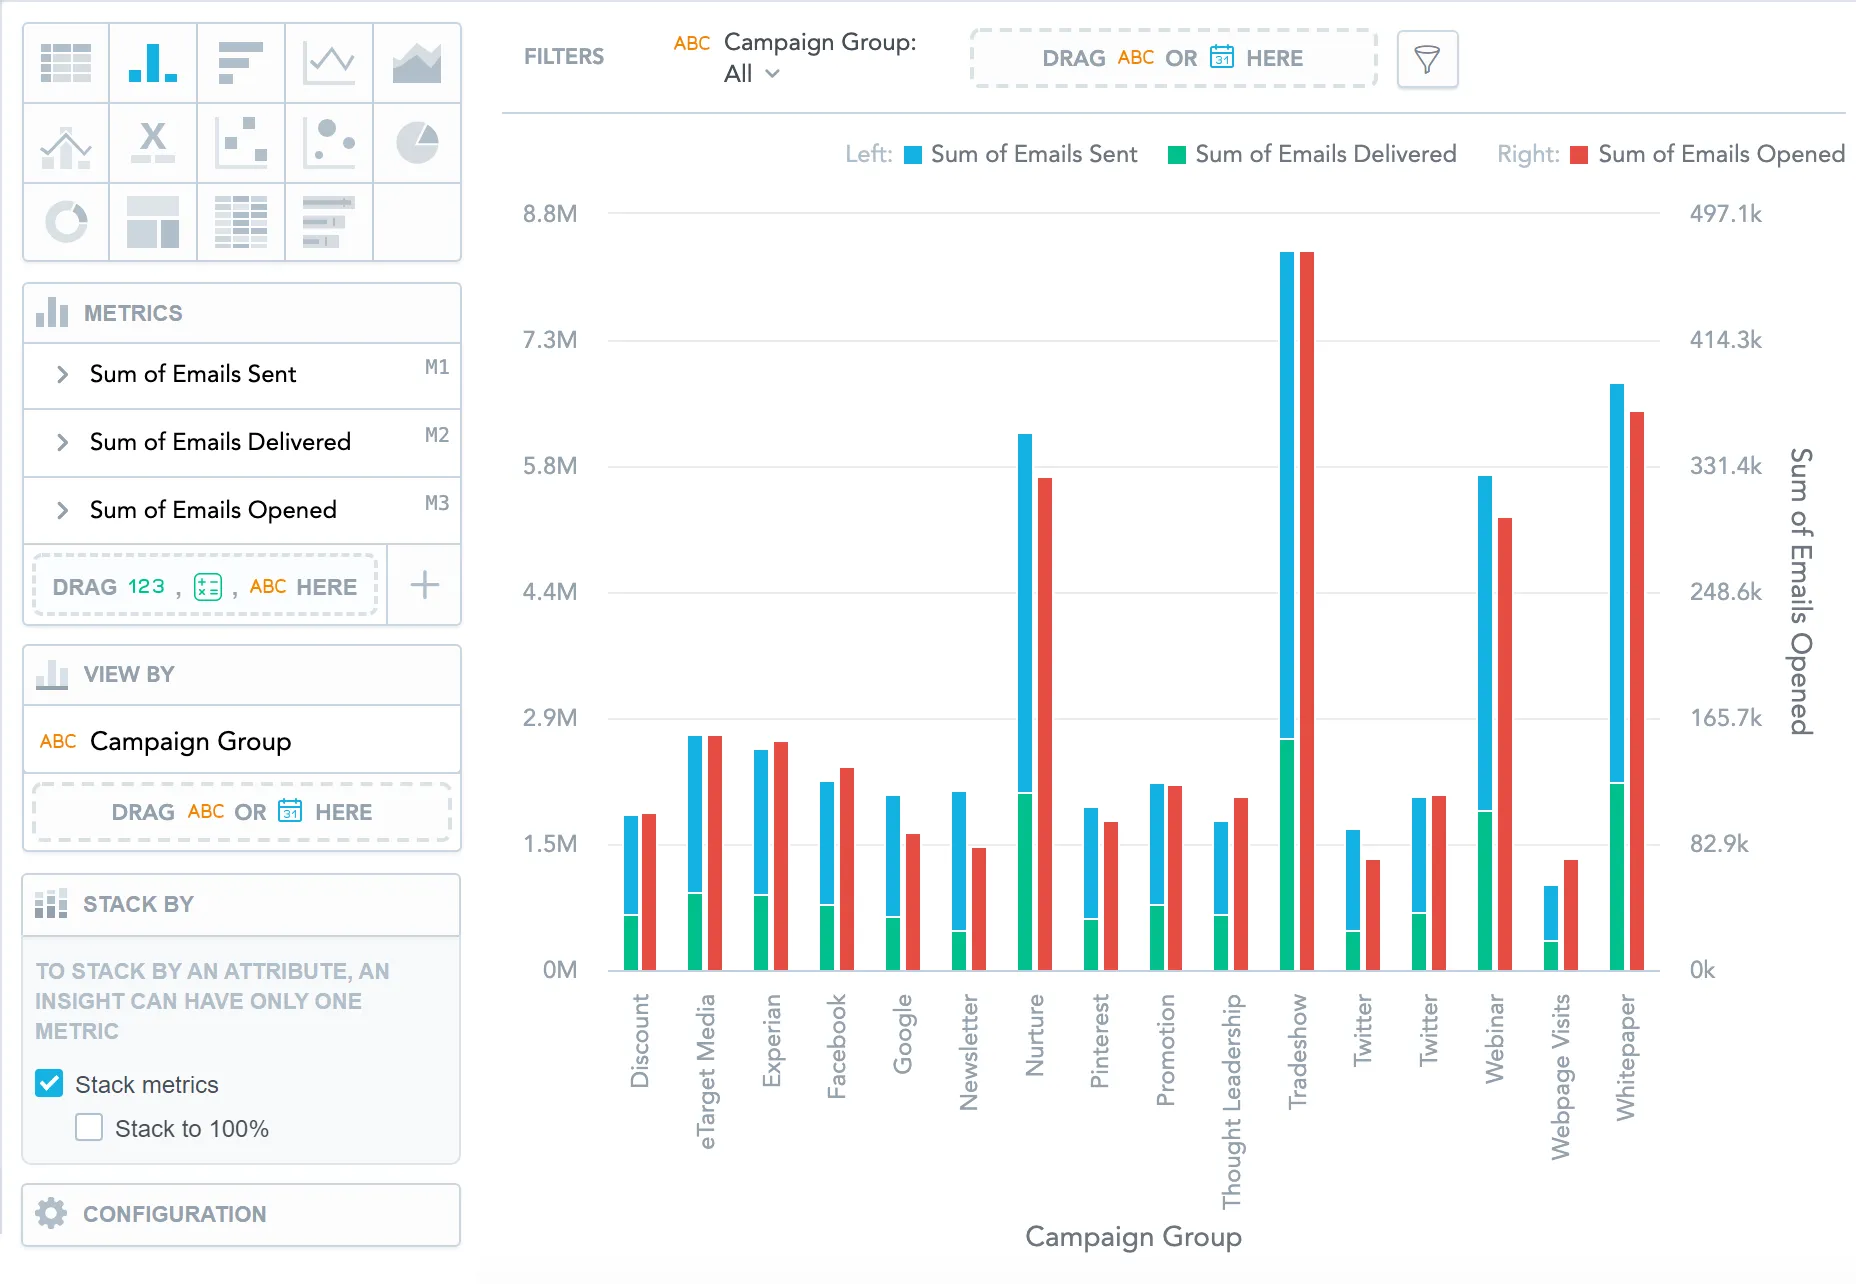This screenshot has width=1856, height=1284.
Task: Select the combo chart visualization
Action: (x=65, y=143)
